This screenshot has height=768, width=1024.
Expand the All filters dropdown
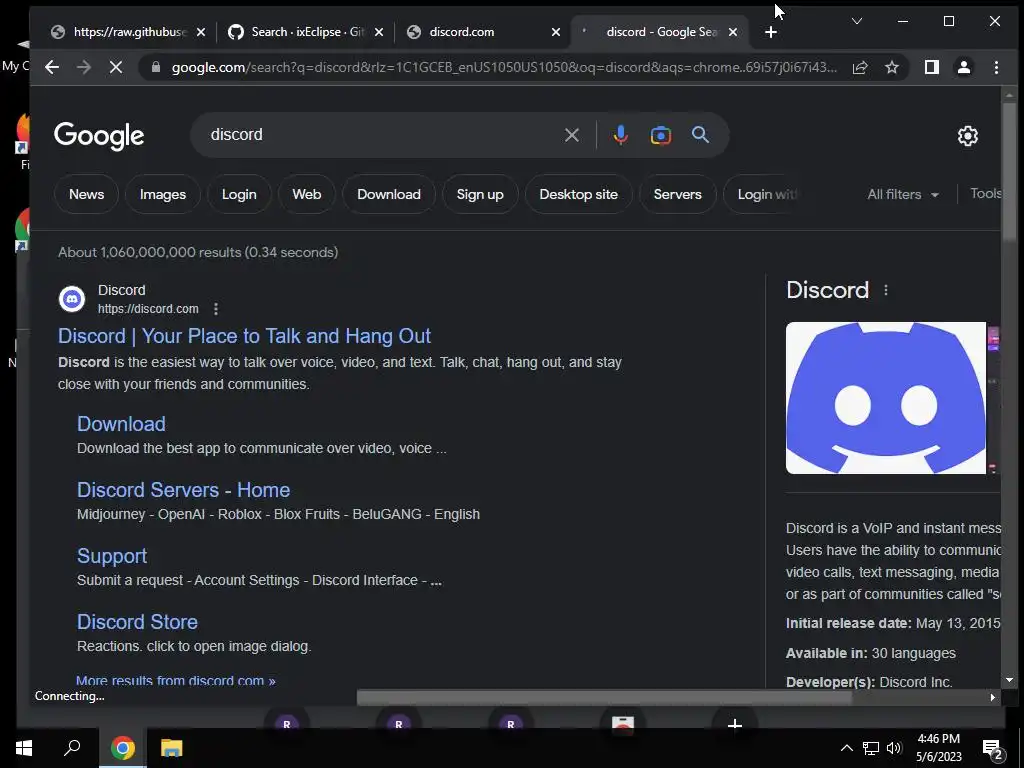pyautogui.click(x=903, y=195)
